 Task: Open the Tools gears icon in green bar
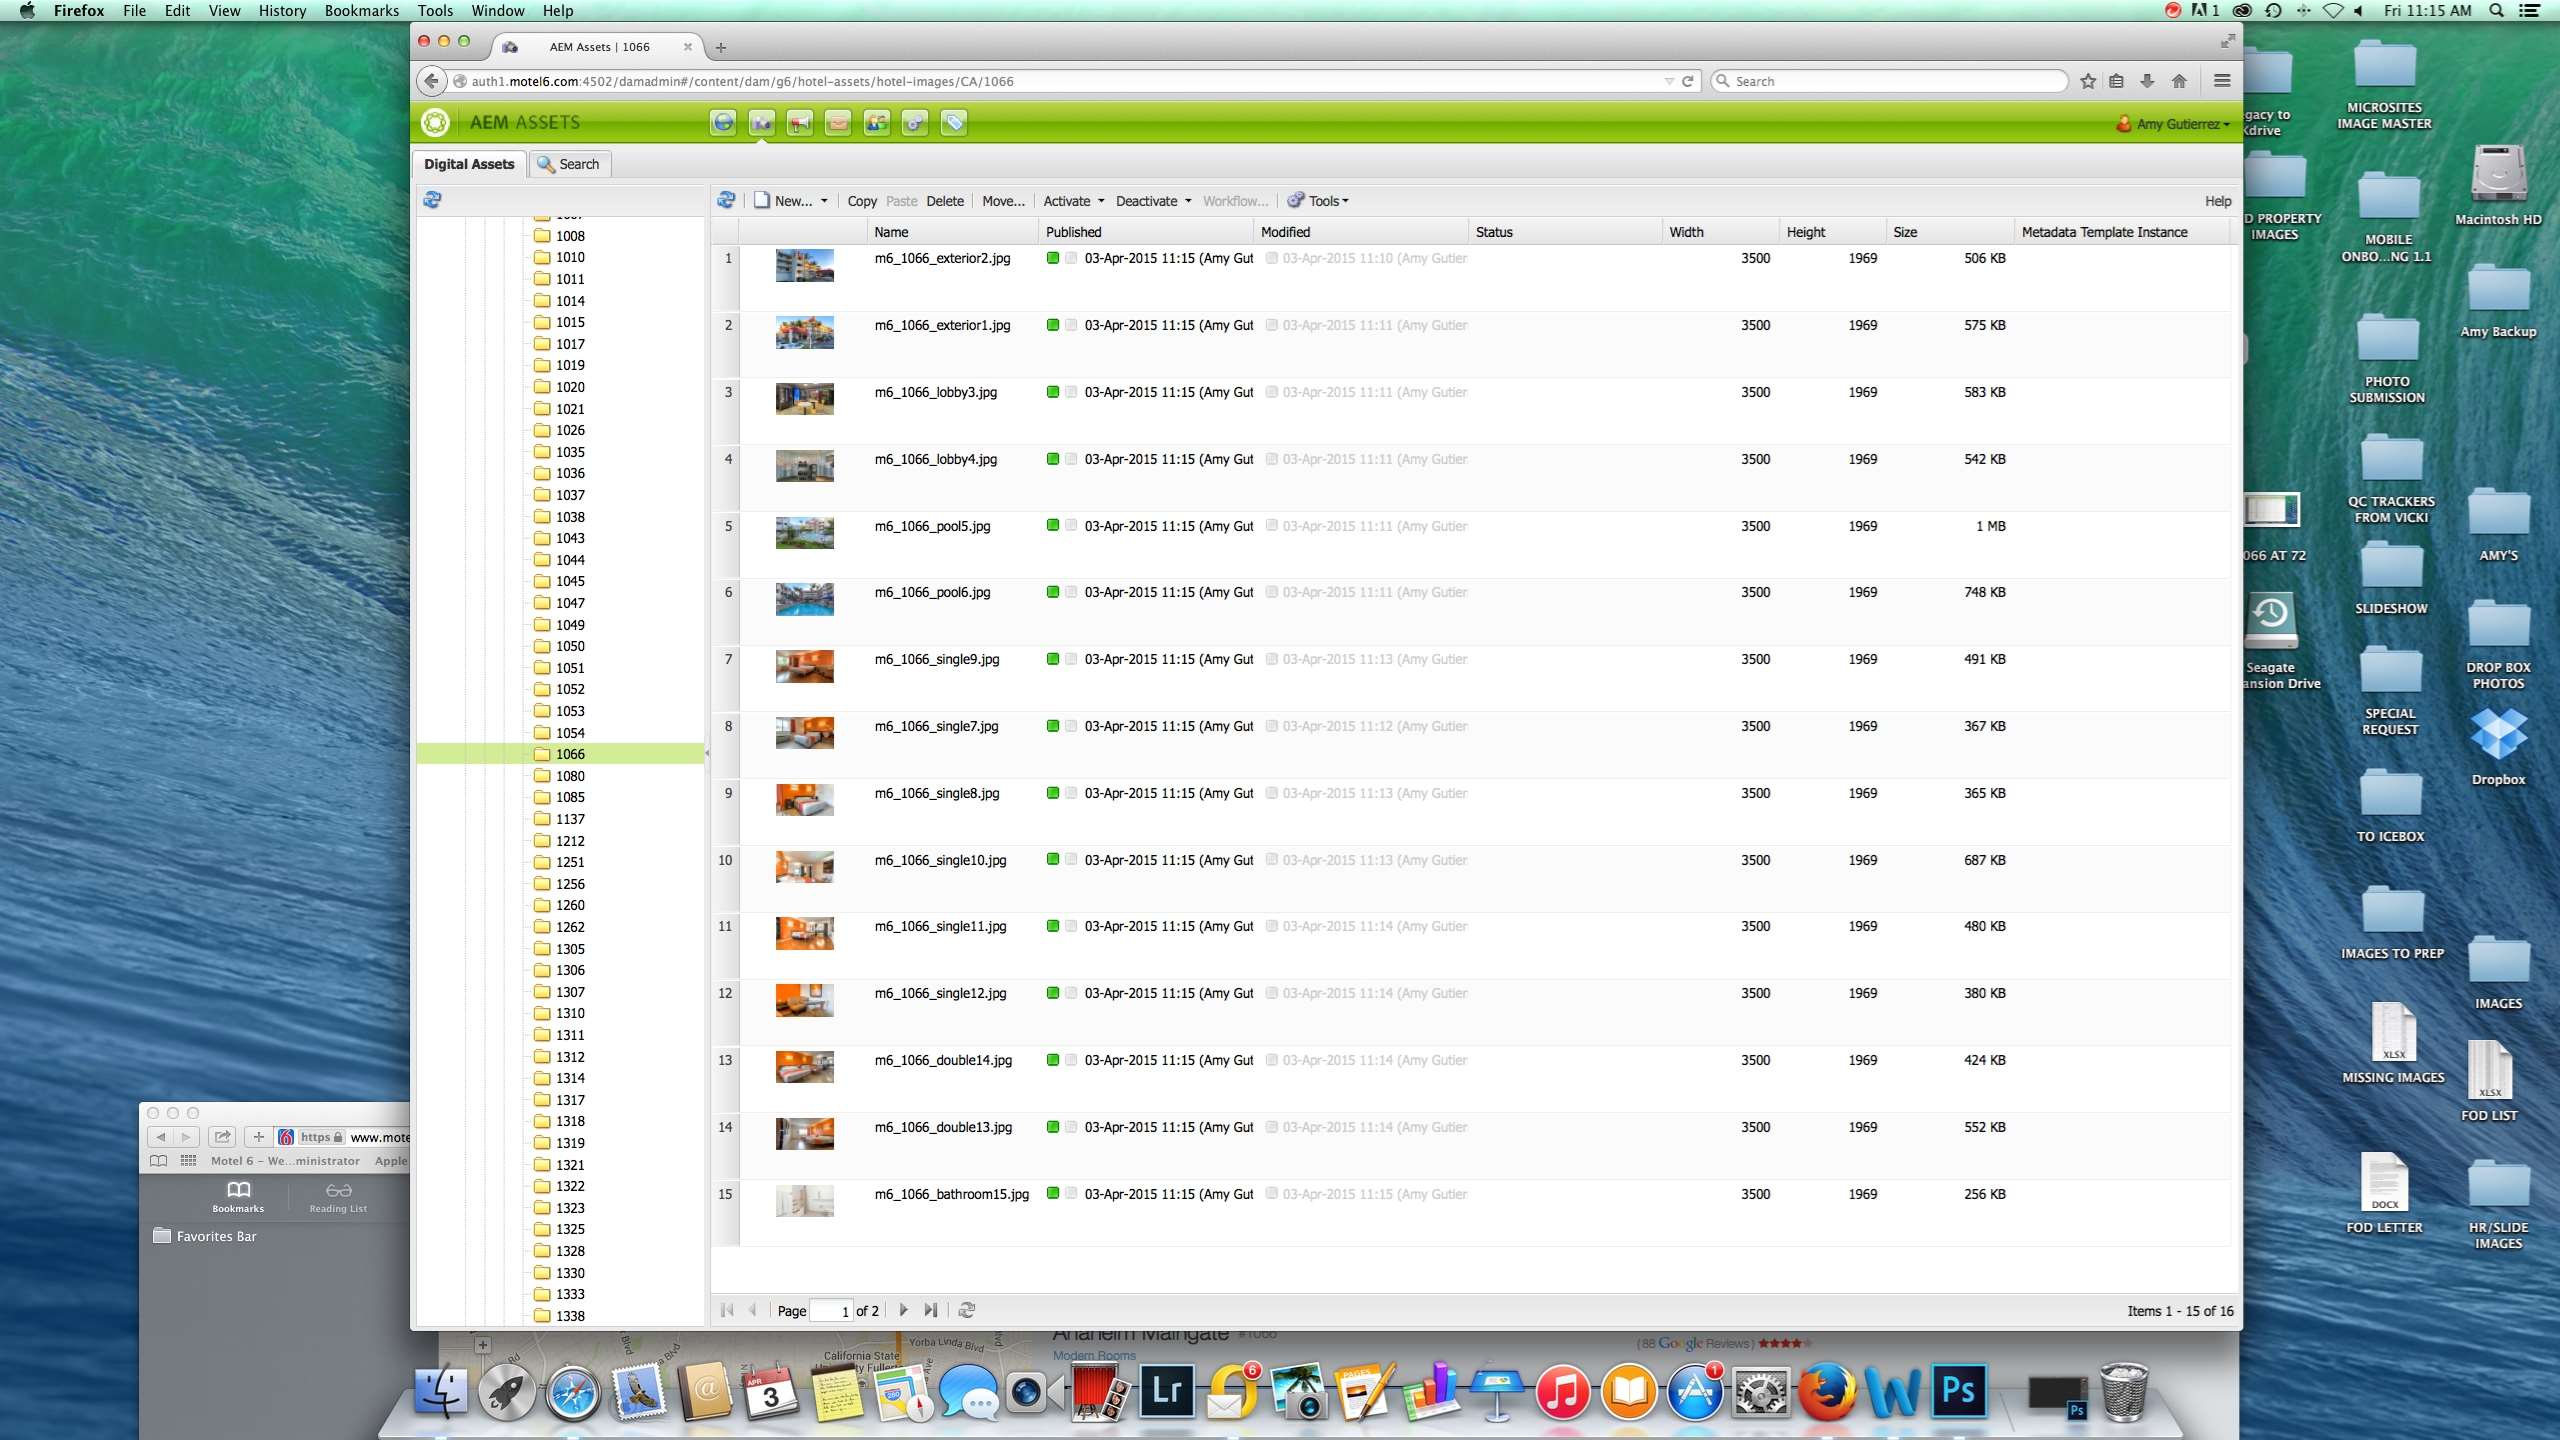915,123
